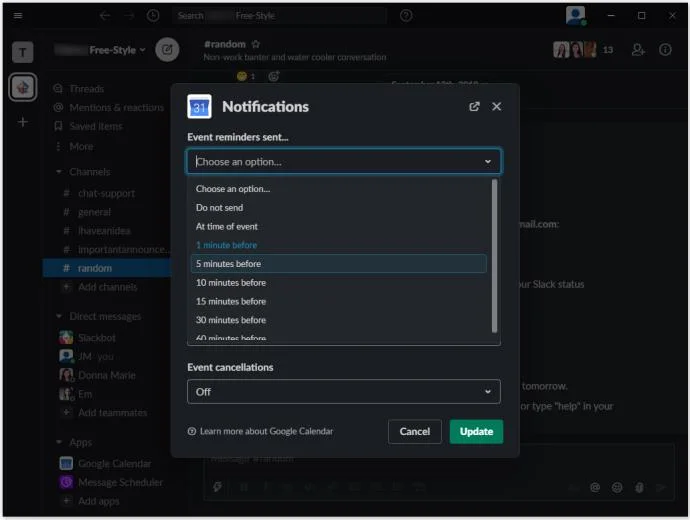The width and height of the screenshot is (690, 520).
Task: Select the T workspace tile
Action: (22, 53)
